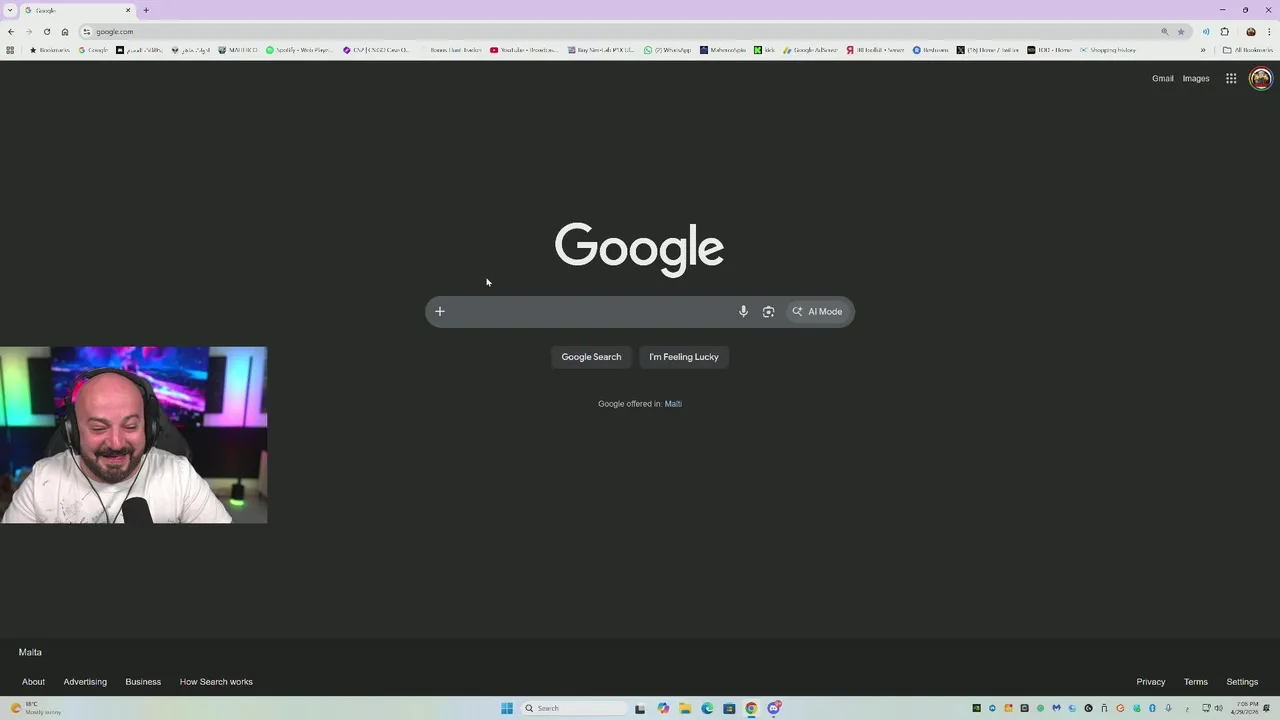Open Discord from the taskbar
The height and width of the screenshot is (720, 1280).
[x=773, y=708]
